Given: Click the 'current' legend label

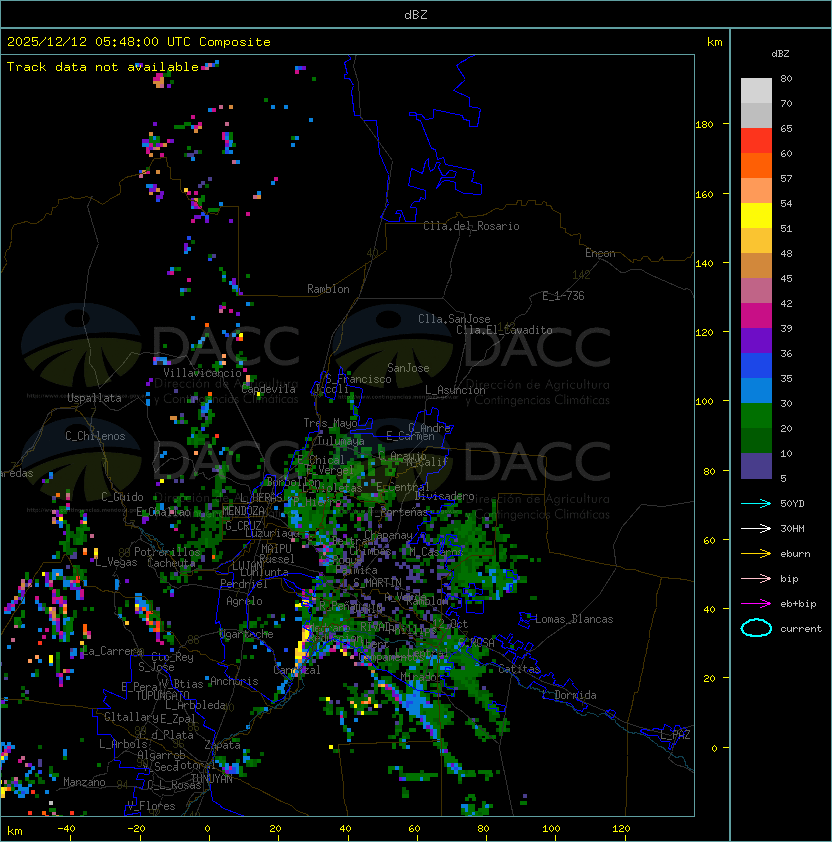Looking at the screenshot, I should 801,628.
